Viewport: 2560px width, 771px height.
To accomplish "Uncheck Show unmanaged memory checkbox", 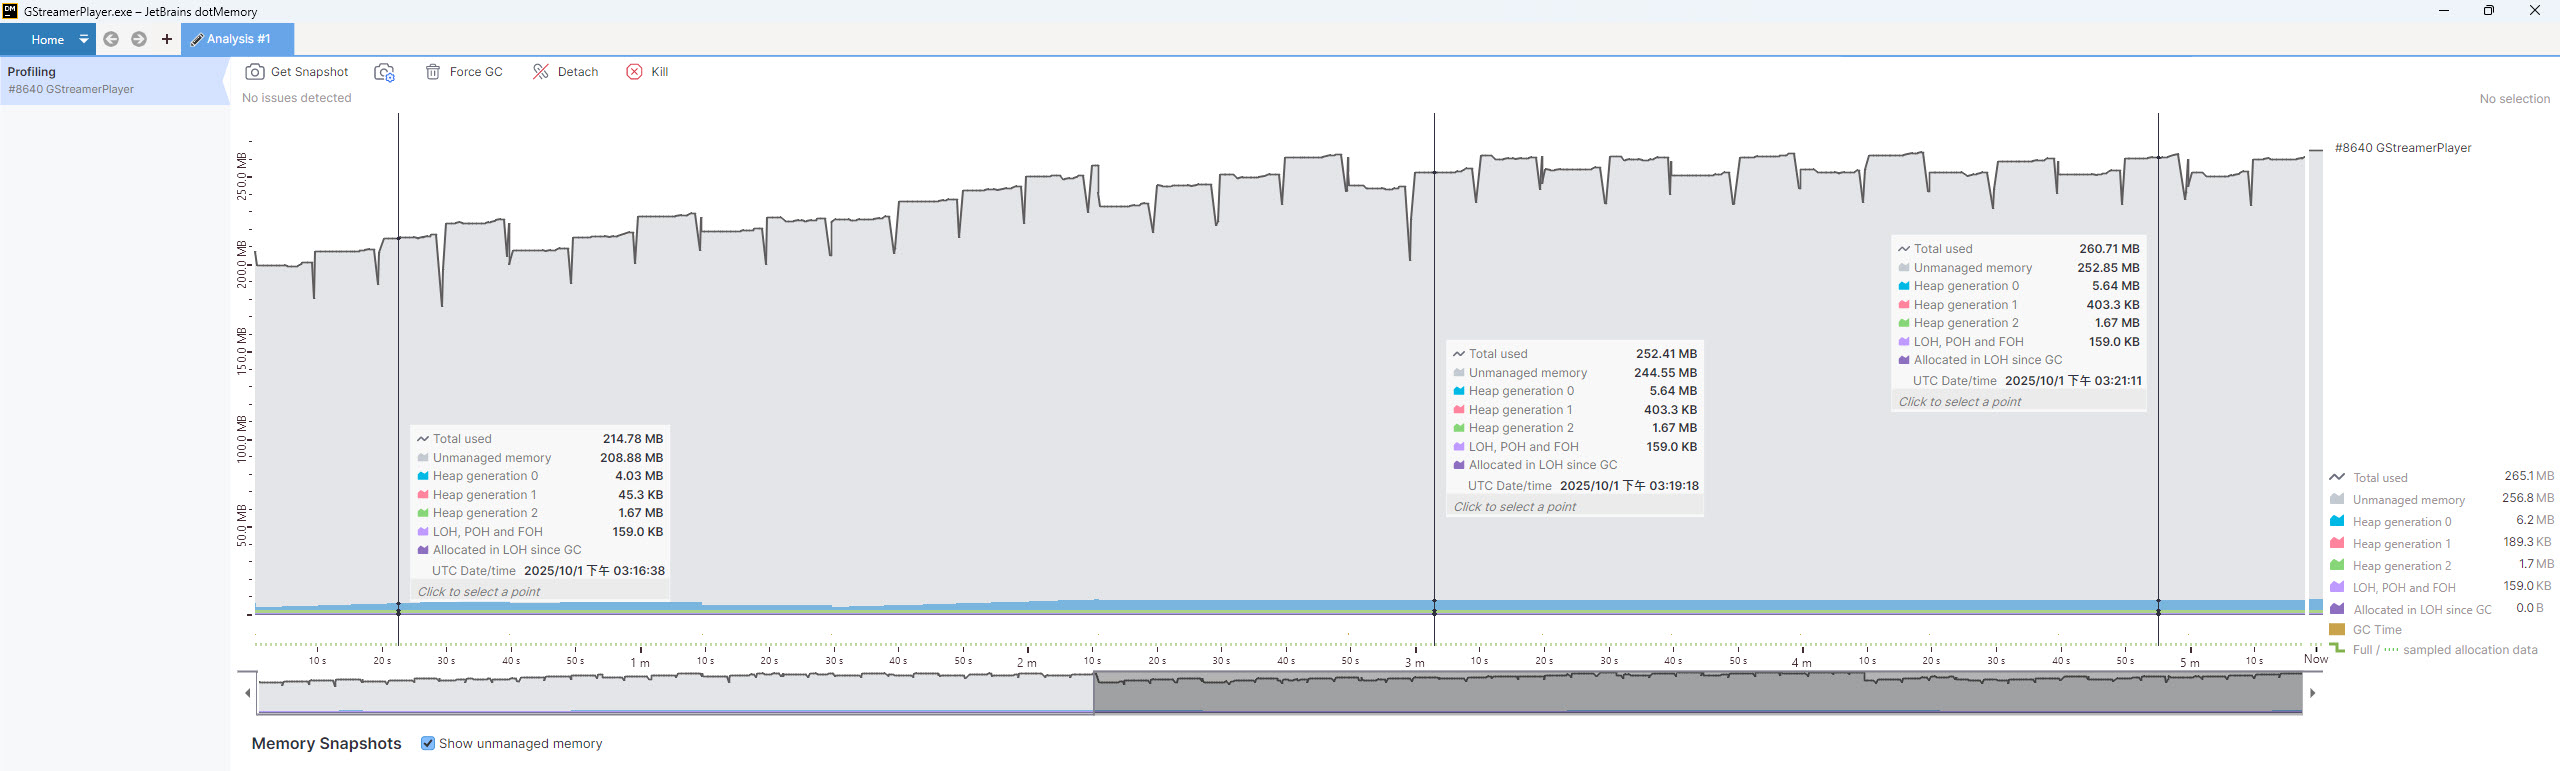I will [x=428, y=743].
